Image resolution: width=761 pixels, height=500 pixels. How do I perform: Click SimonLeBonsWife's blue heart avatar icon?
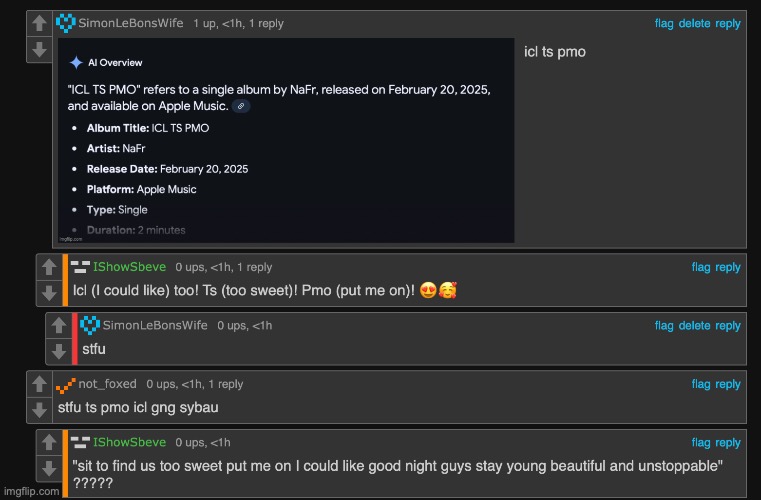coord(65,22)
